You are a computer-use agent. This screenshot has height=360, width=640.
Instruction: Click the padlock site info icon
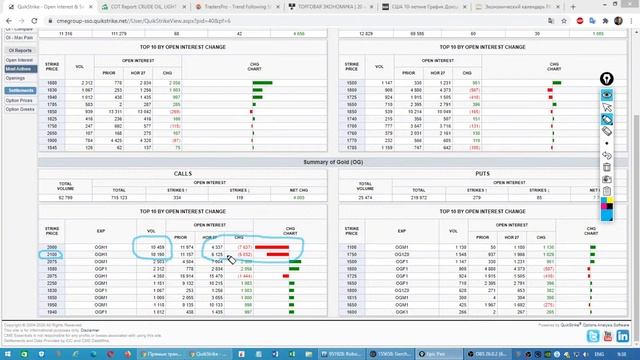pyautogui.click(x=50, y=20)
